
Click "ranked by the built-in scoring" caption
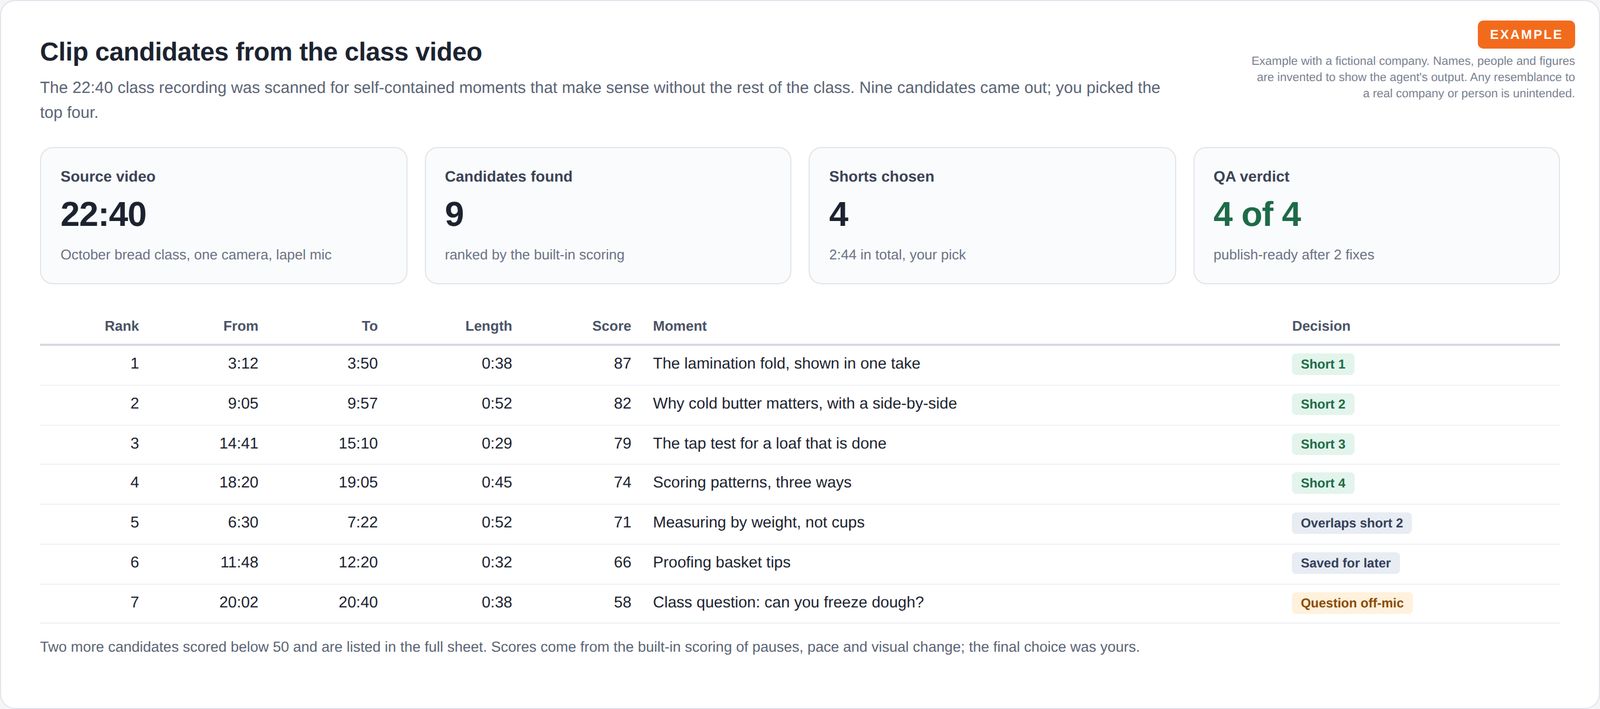coord(535,255)
